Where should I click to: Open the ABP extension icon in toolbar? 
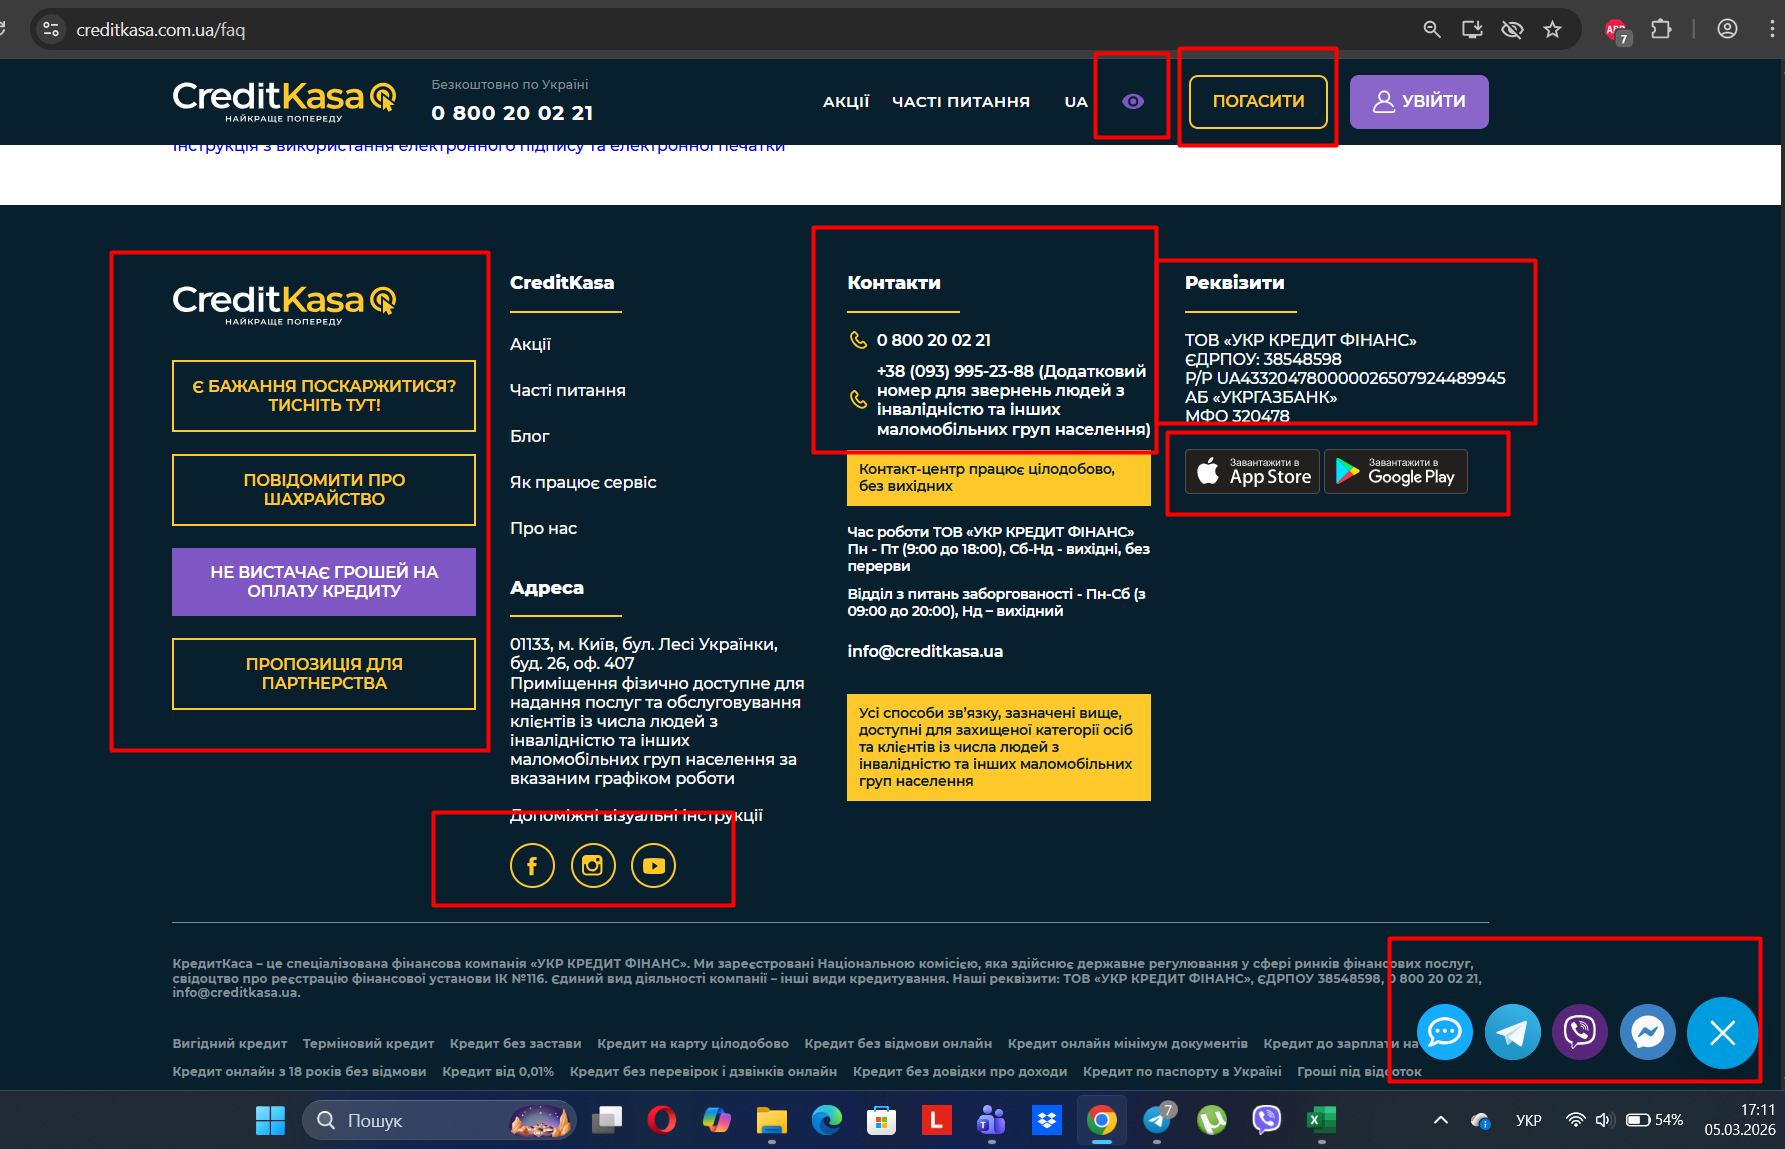1617,31
